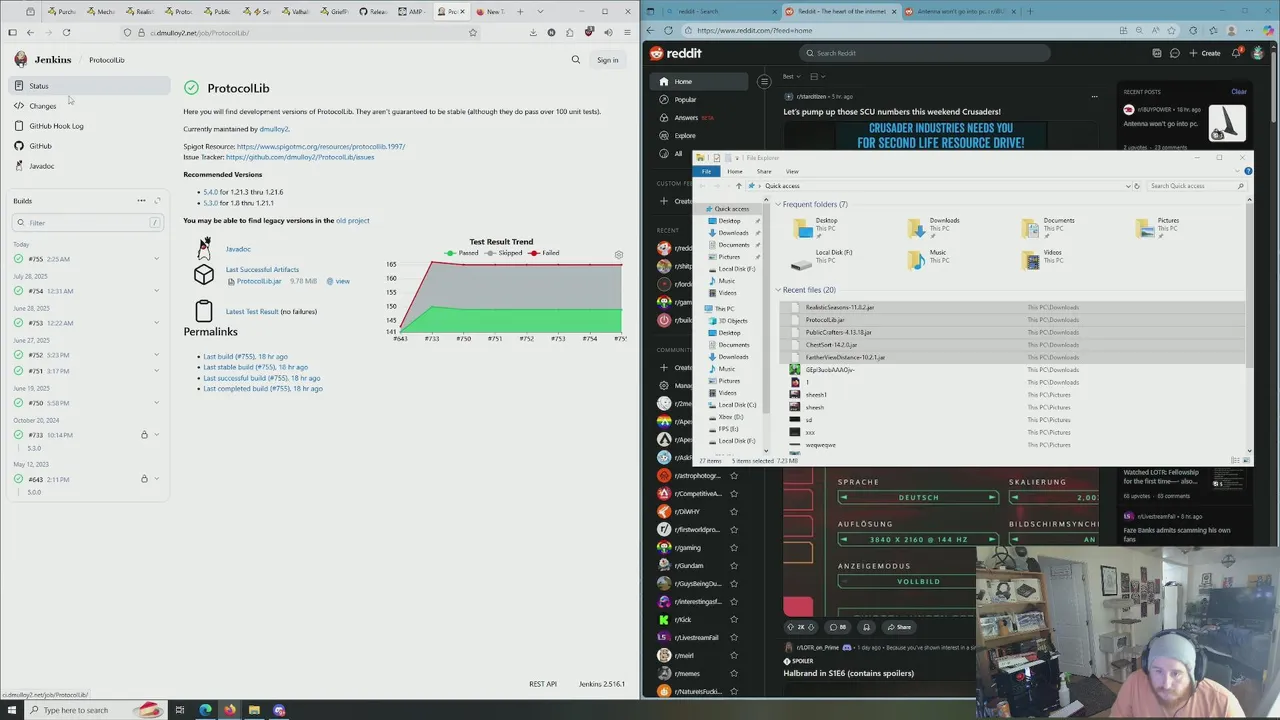This screenshot has width=1280, height=720.
Task: Open the dmulloy2 maintainer link
Action: [x=273, y=129]
